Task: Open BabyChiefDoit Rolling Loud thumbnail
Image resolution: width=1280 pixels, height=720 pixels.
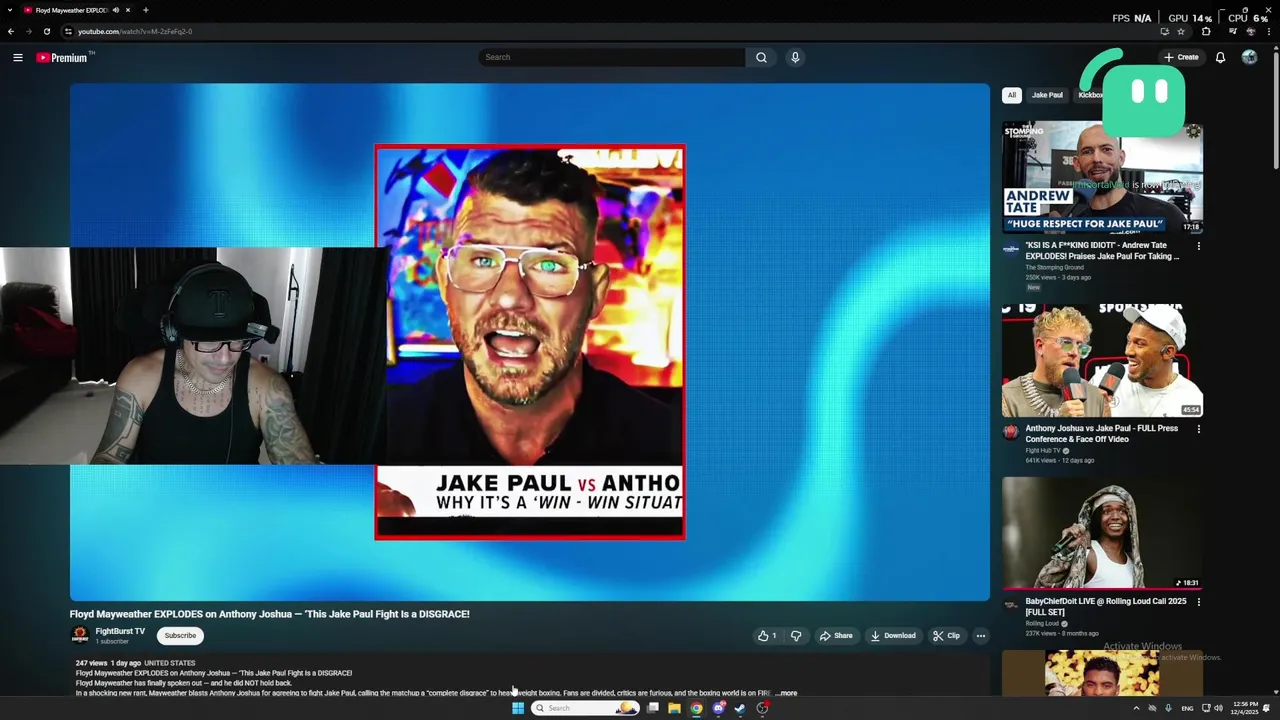Action: coord(1102,533)
